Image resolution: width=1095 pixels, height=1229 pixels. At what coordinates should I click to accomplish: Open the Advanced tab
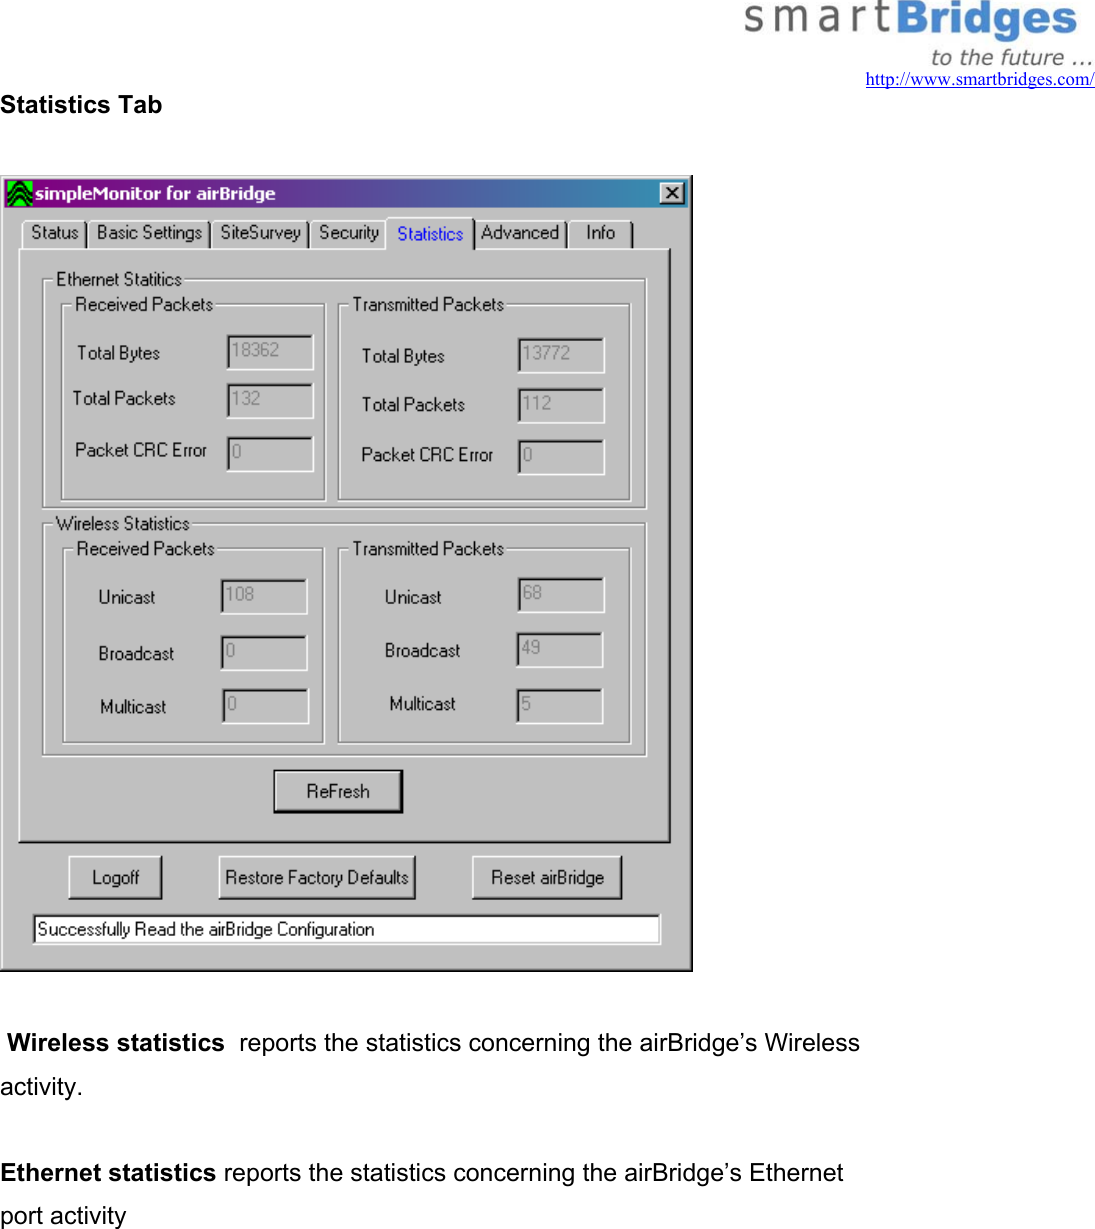520,233
